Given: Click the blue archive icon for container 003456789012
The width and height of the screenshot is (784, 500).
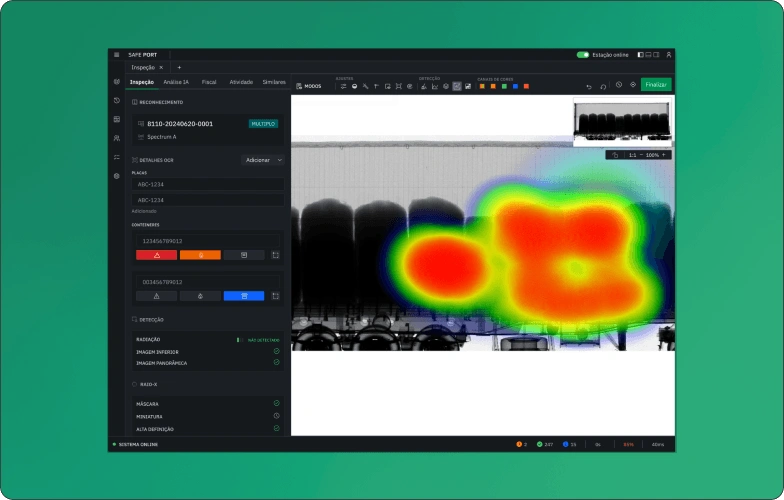Looking at the screenshot, I should coord(244,296).
